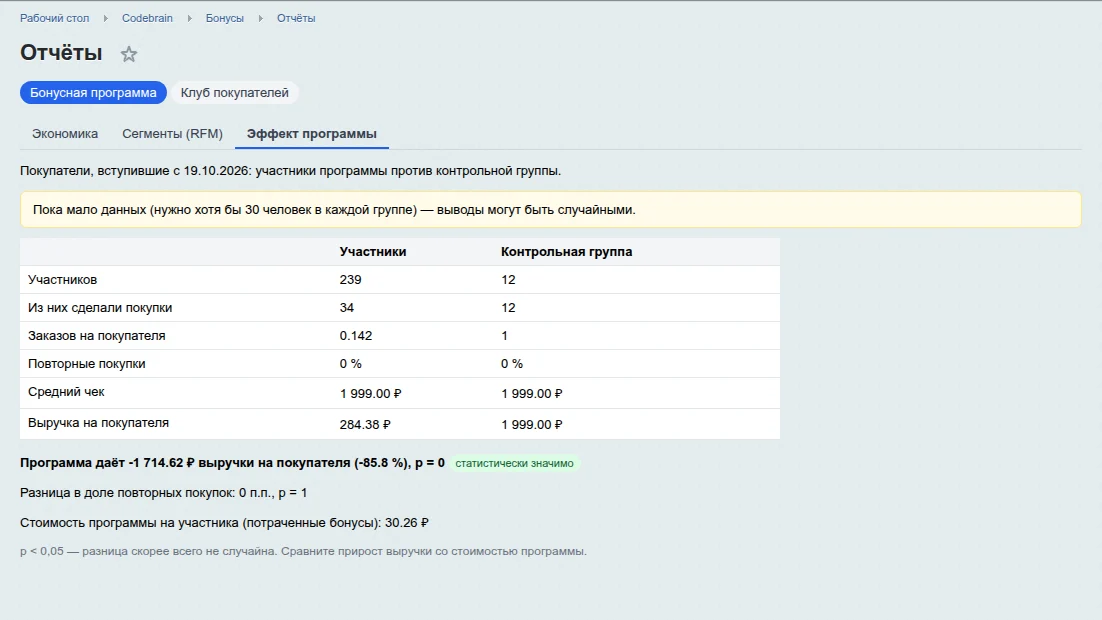
Task: Click Стоимость программы на участника line
Action: click(x=224, y=523)
